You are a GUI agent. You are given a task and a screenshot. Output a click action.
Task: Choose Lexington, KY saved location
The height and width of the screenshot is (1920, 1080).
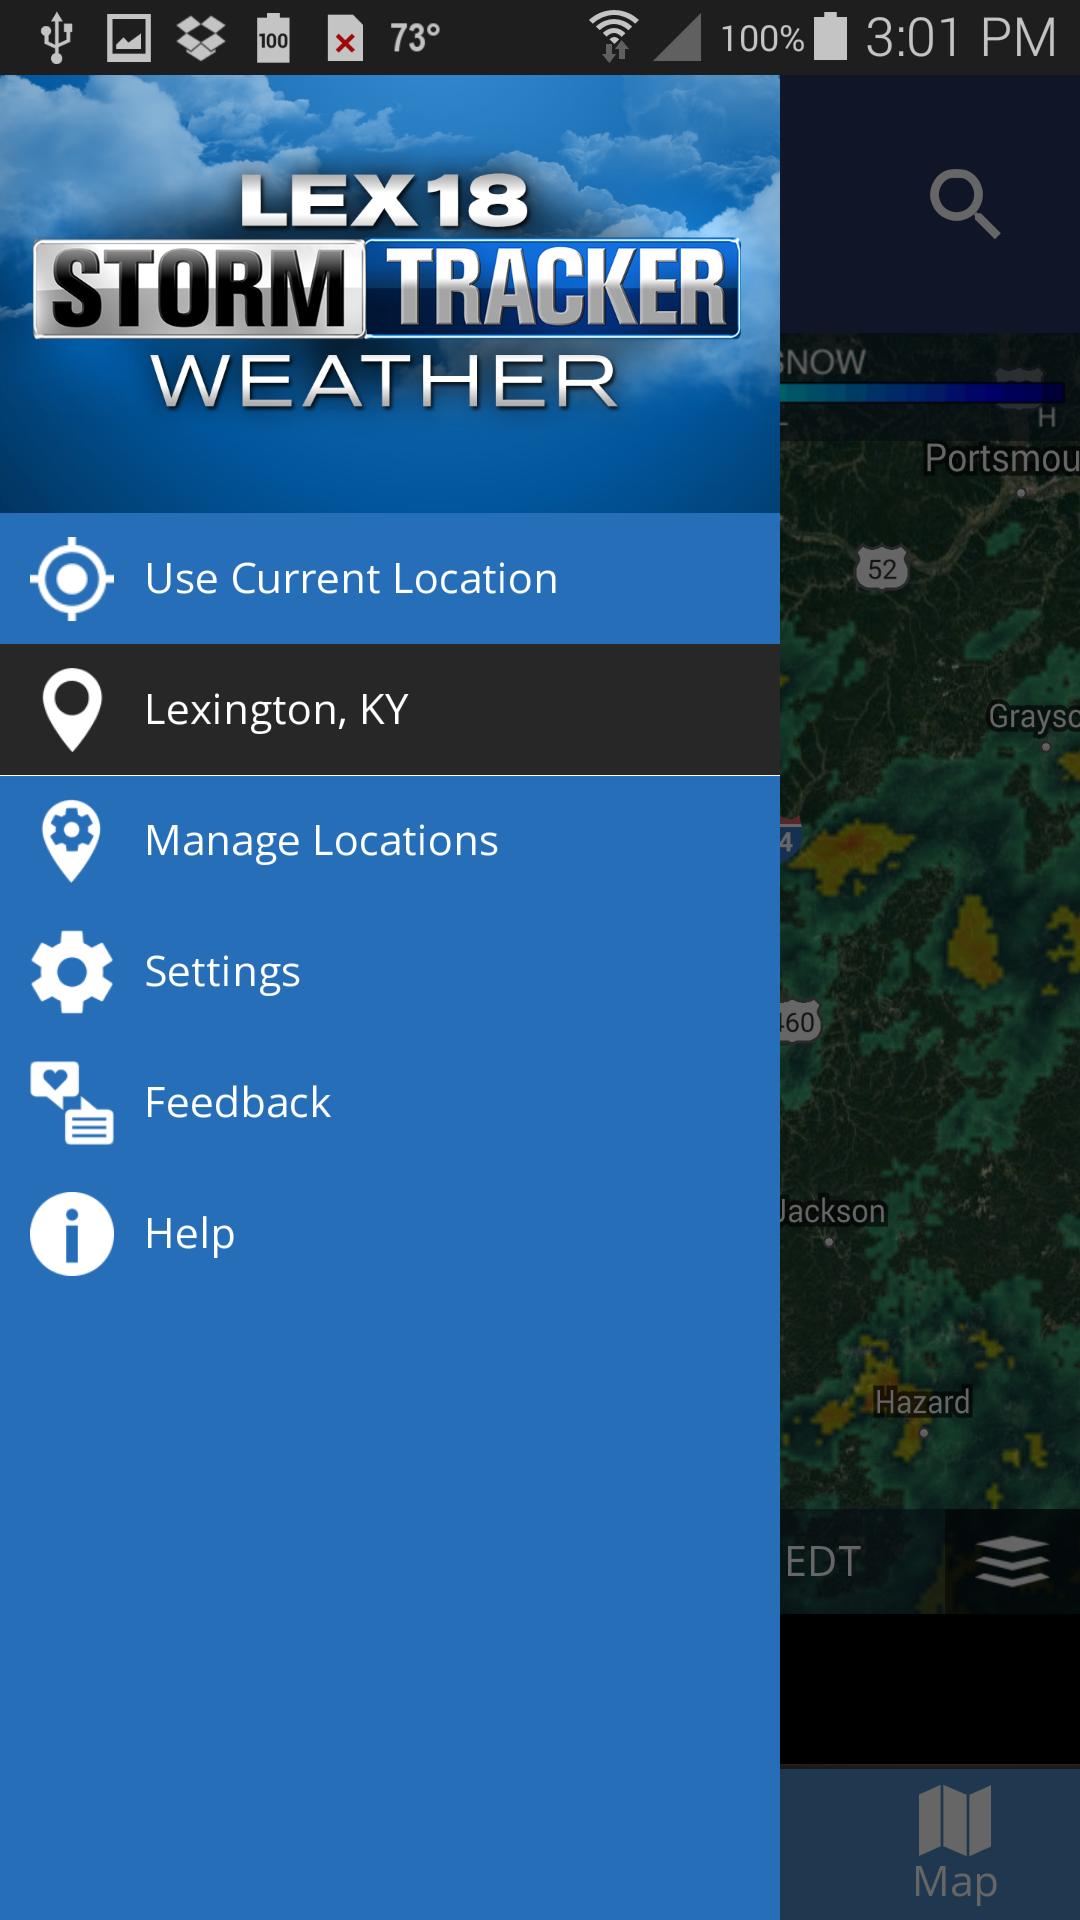[390, 710]
